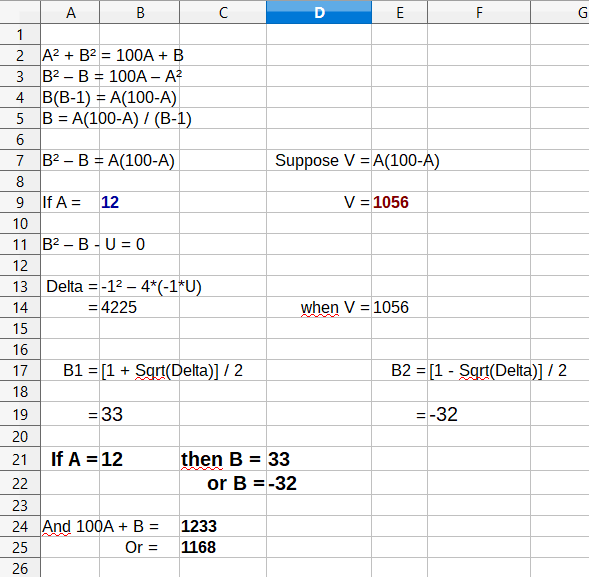
Task: Click column E header
Action: click(399, 12)
